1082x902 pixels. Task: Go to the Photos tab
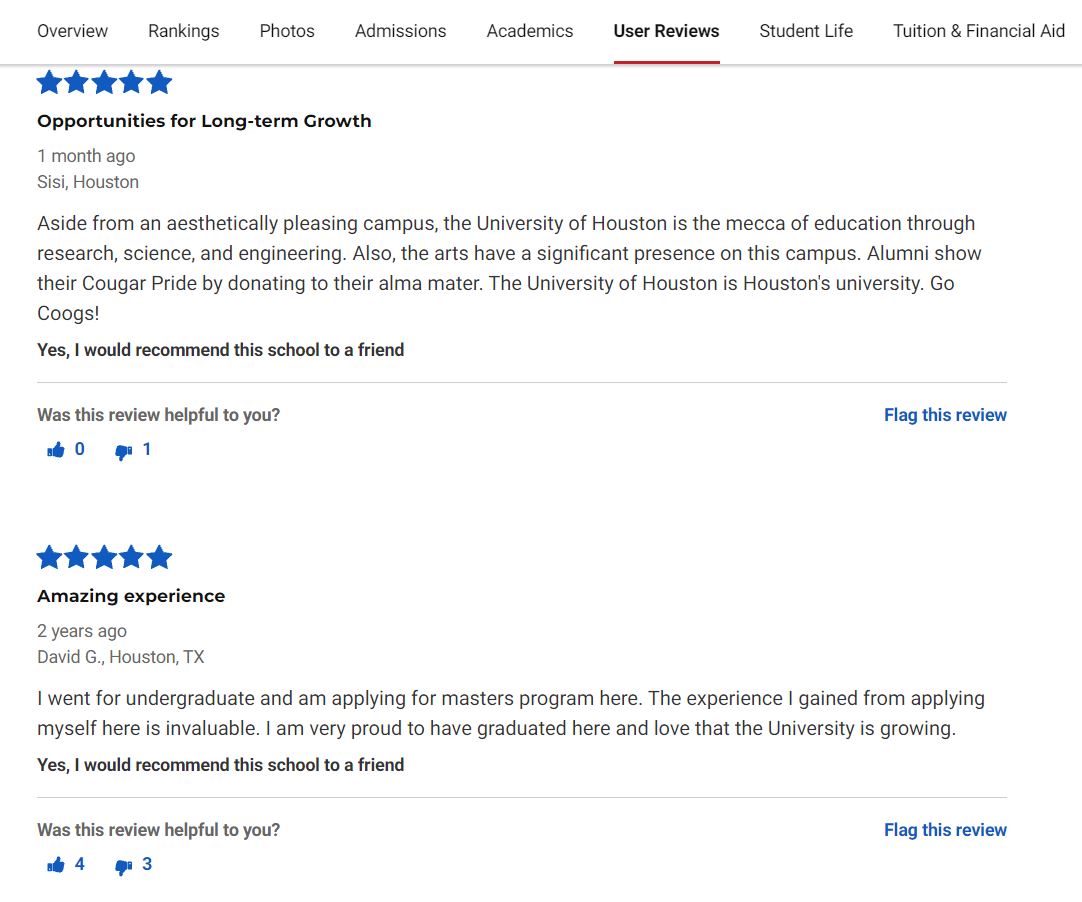click(287, 31)
